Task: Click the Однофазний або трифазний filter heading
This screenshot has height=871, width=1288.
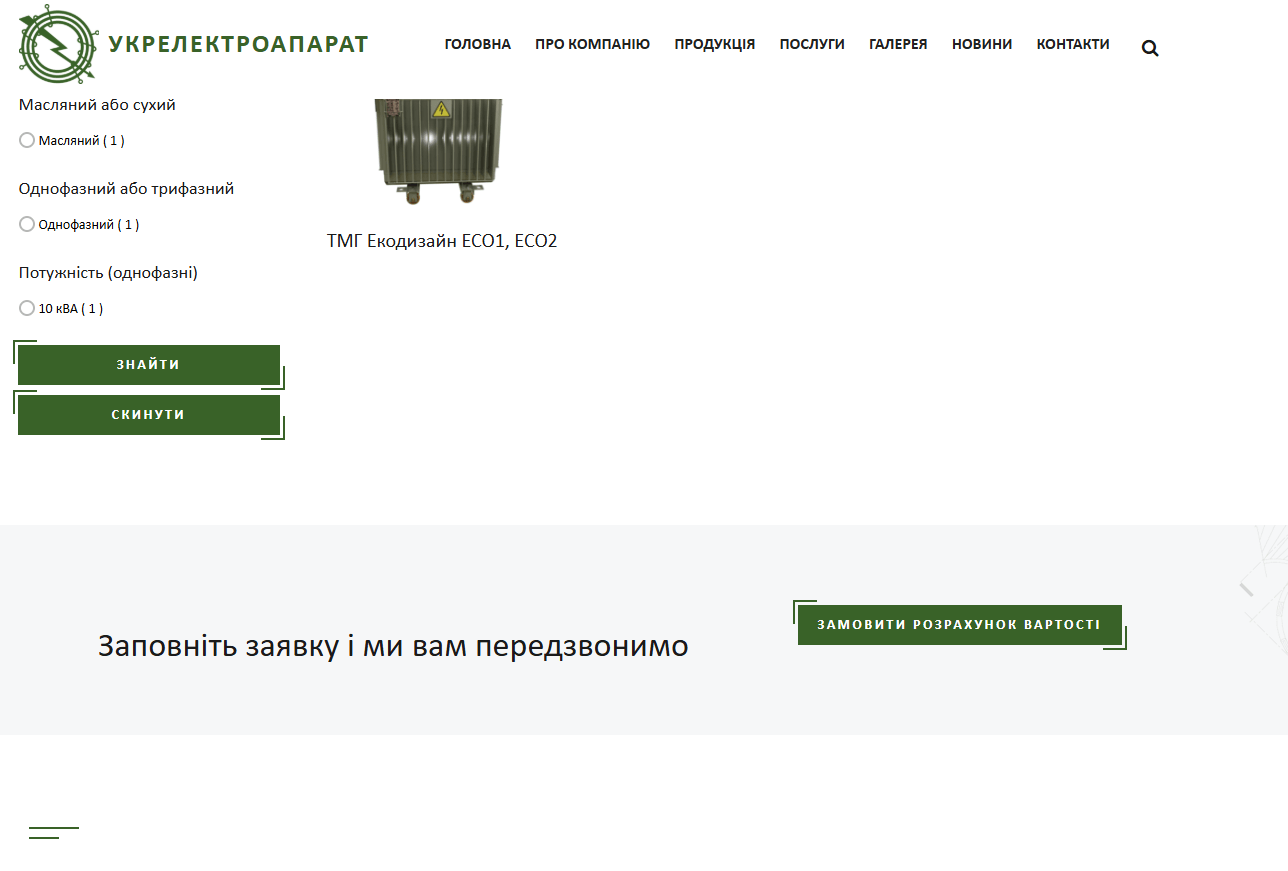Action: [126, 187]
